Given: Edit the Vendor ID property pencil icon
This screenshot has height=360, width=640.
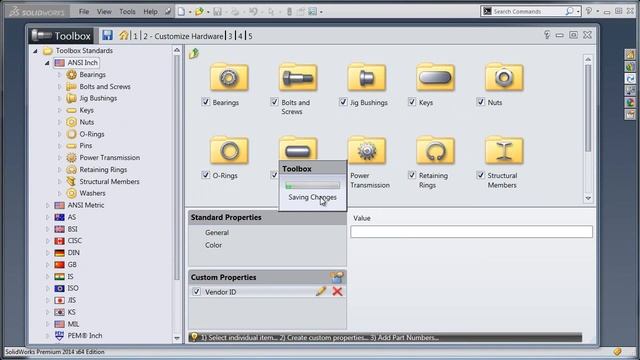Looking at the screenshot, I should pyautogui.click(x=321, y=291).
